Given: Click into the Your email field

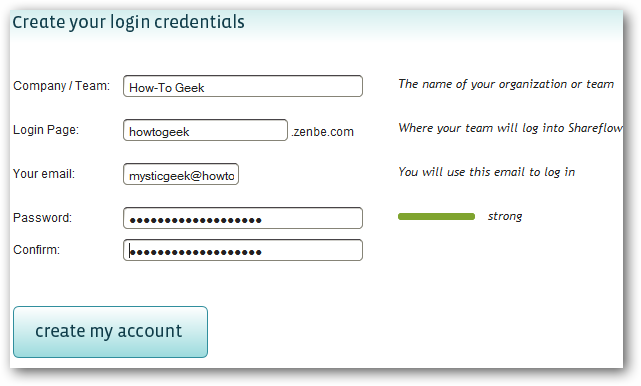Looking at the screenshot, I should (x=181, y=174).
